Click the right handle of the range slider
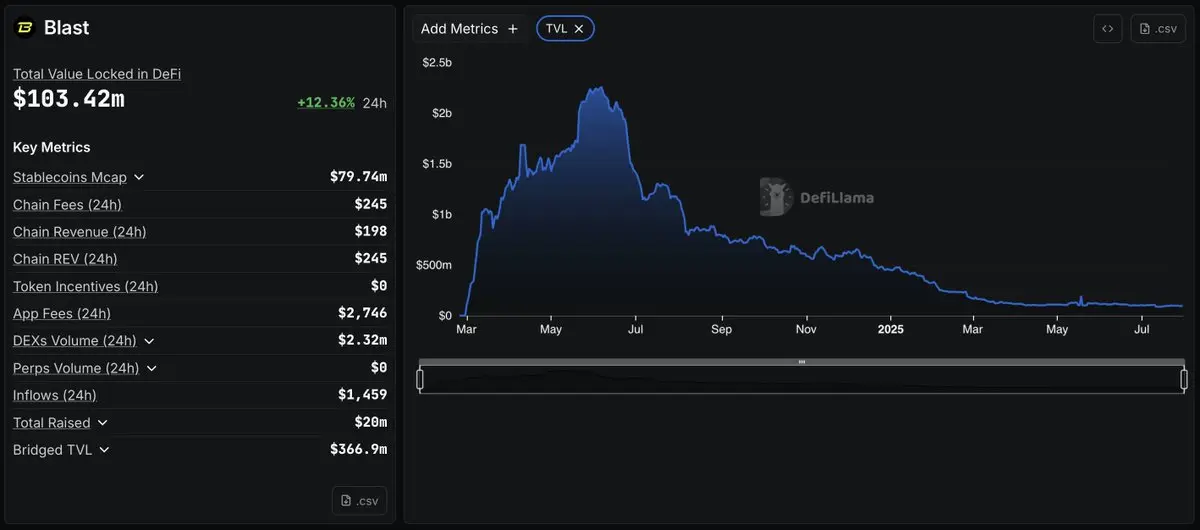Image resolution: width=1200 pixels, height=530 pixels. (x=1184, y=379)
